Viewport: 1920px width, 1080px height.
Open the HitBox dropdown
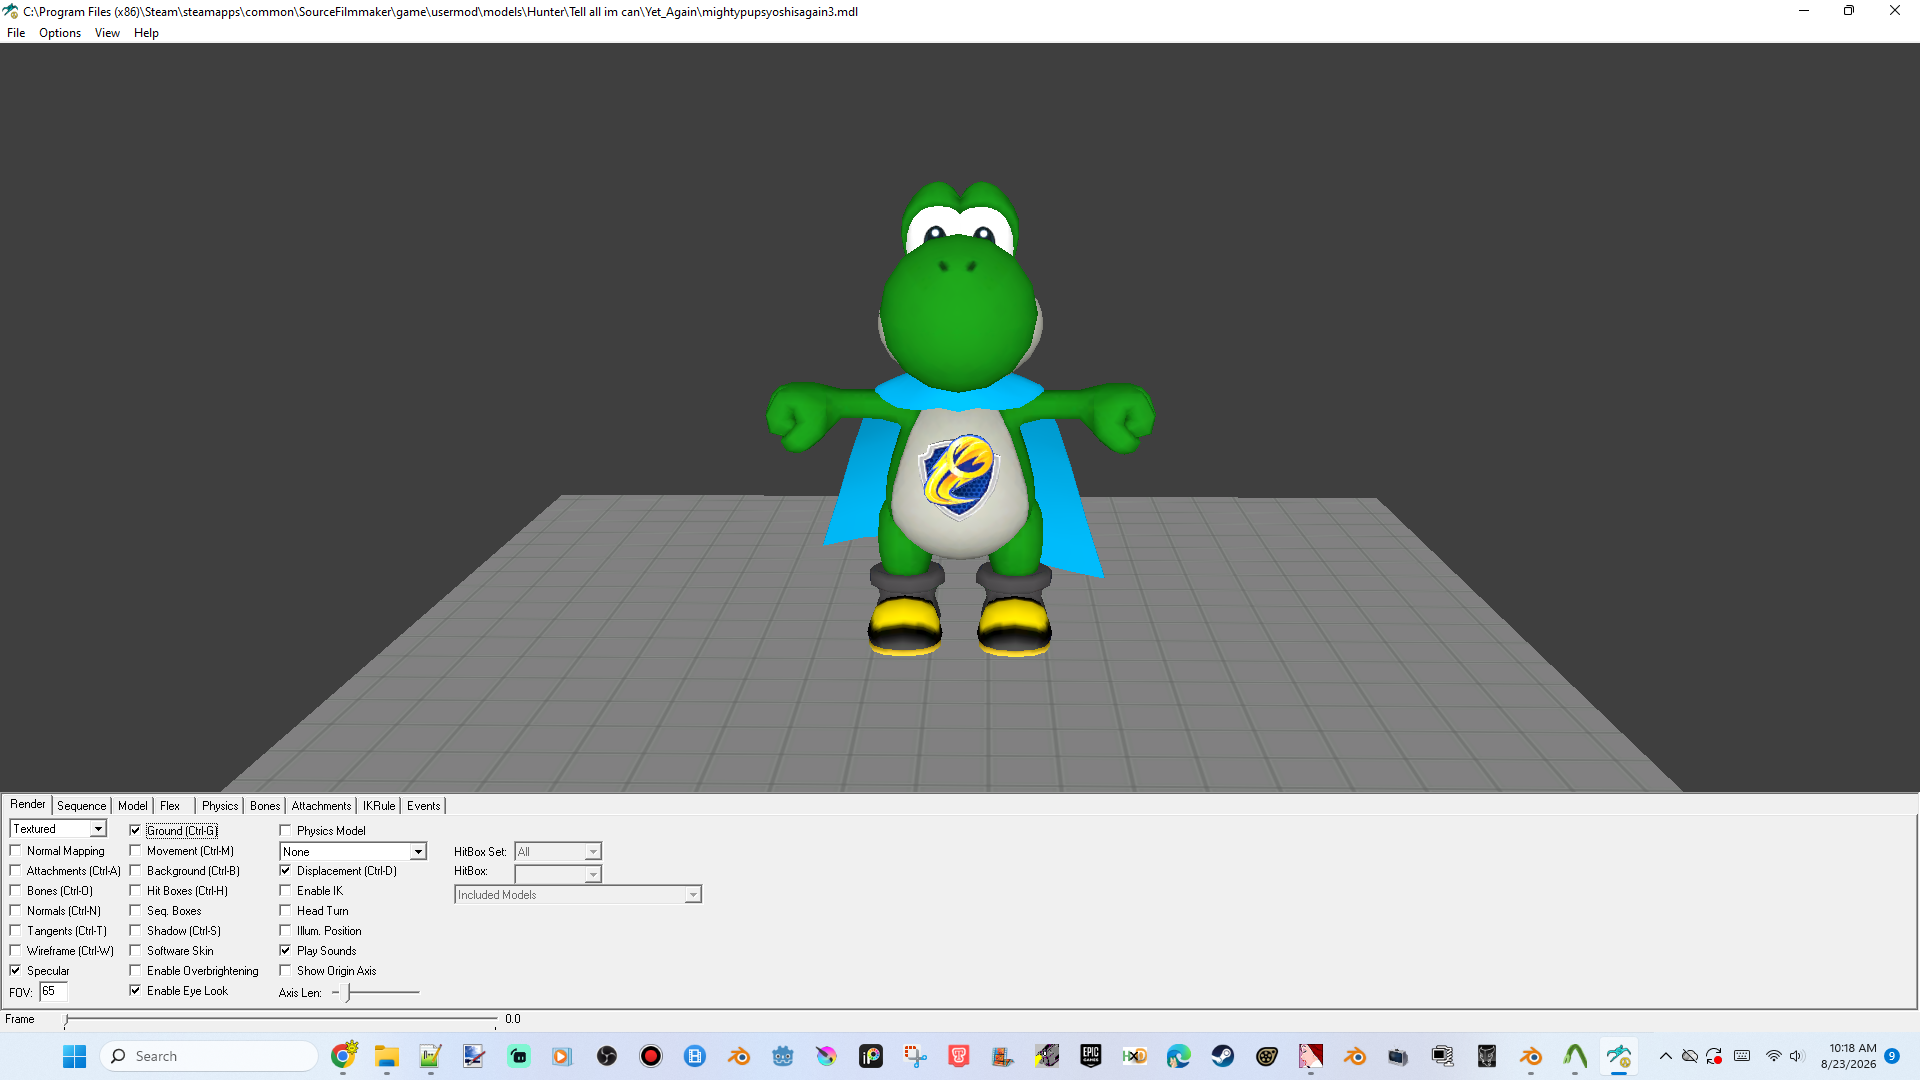pyautogui.click(x=558, y=873)
